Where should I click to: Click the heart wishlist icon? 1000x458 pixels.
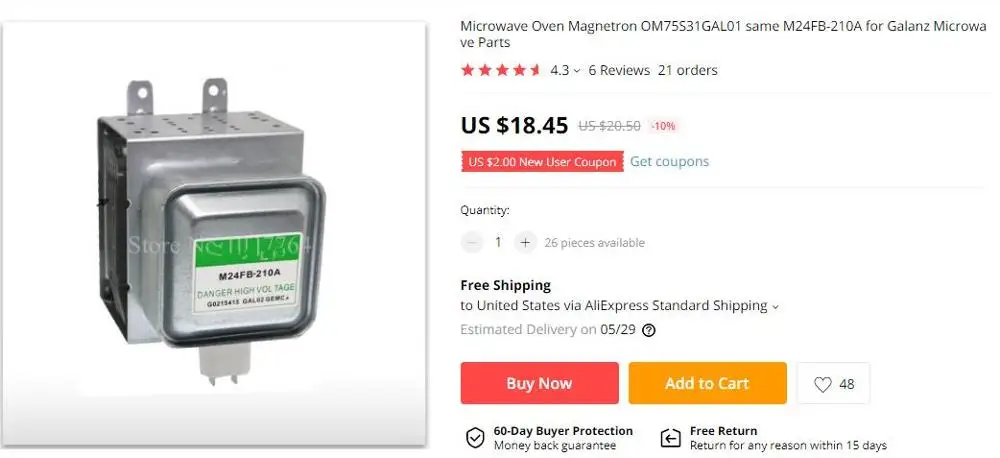tap(823, 384)
